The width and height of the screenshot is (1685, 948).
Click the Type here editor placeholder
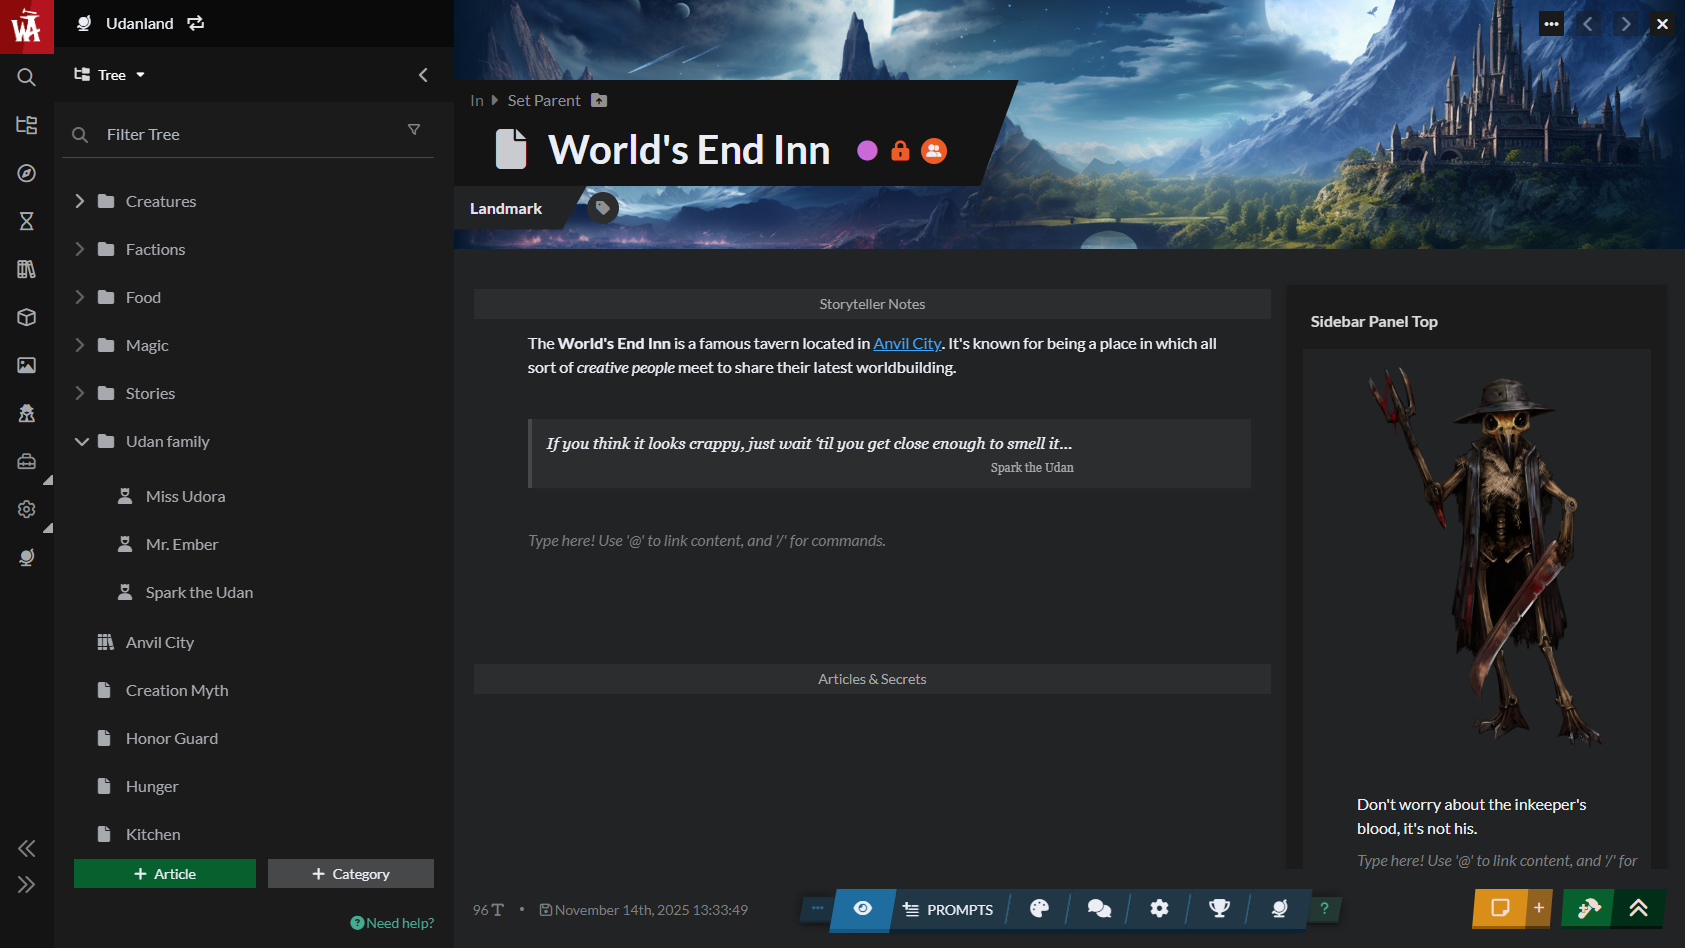[x=707, y=540]
